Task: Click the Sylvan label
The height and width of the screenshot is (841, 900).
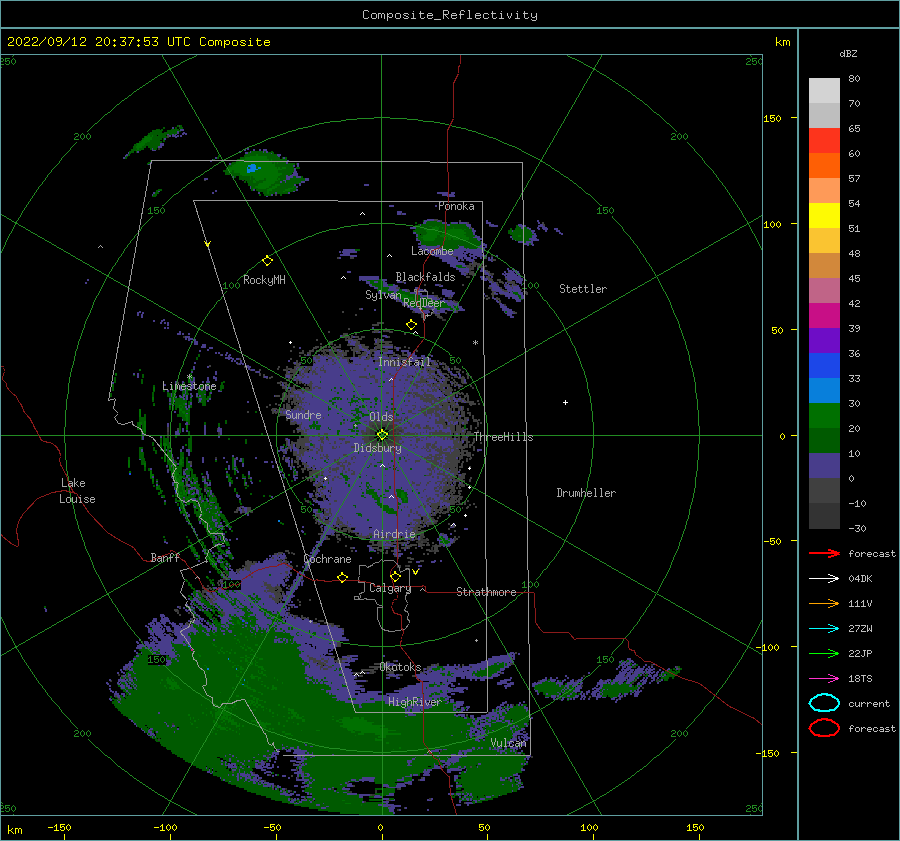Action: click(x=383, y=295)
